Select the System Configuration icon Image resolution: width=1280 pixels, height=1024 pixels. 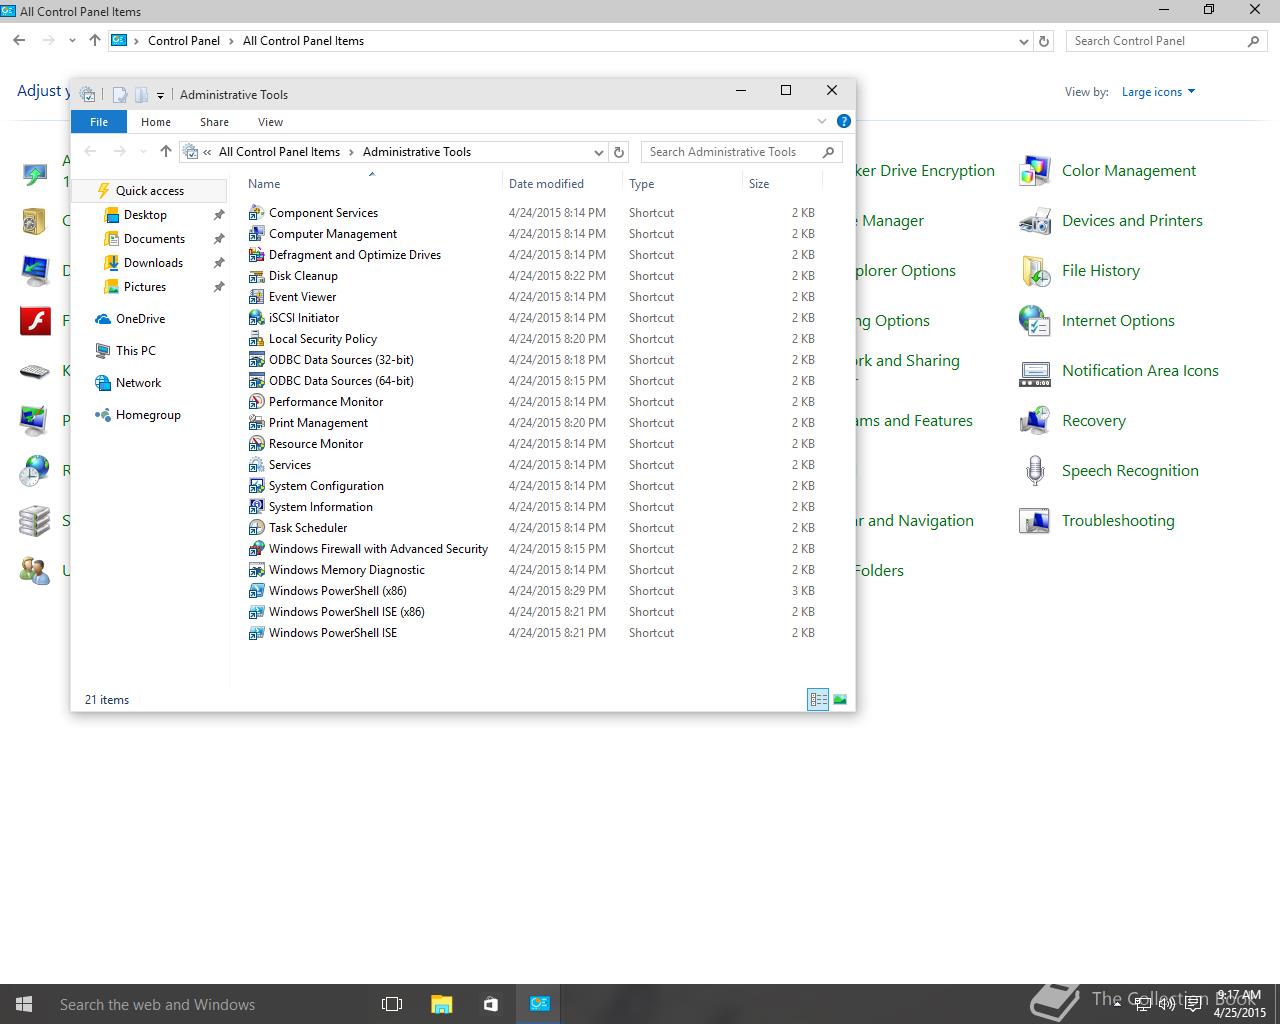[256, 486]
